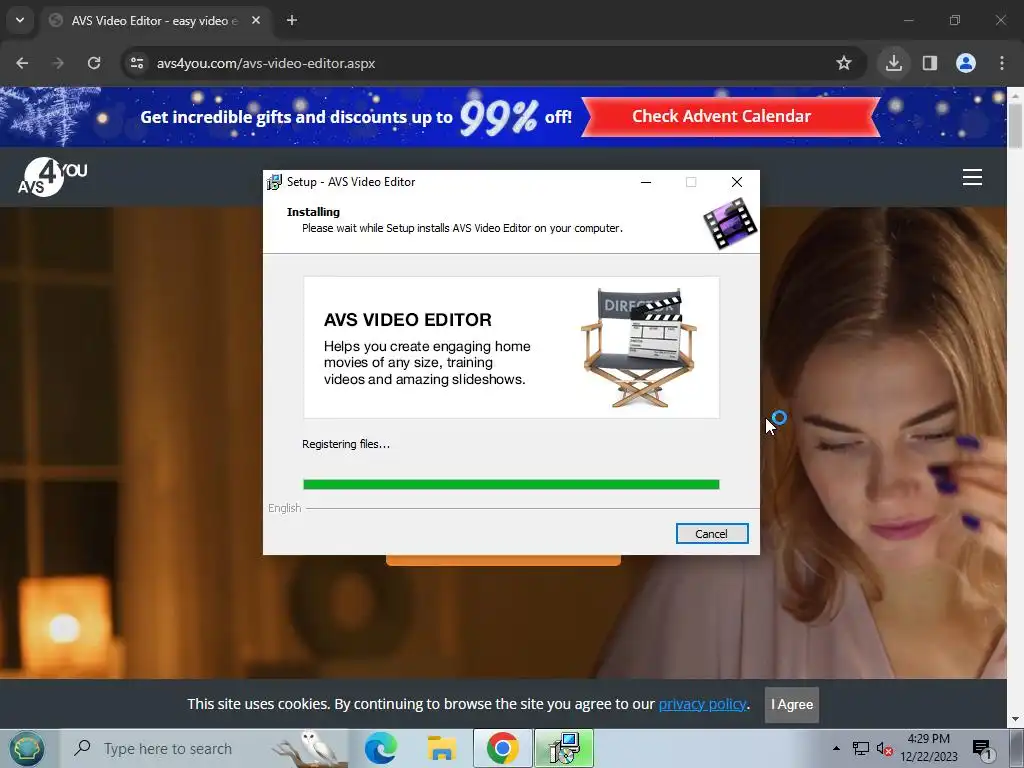Viewport: 1024px width, 768px height.
Task: View site information icon in address bar
Action: 137,63
